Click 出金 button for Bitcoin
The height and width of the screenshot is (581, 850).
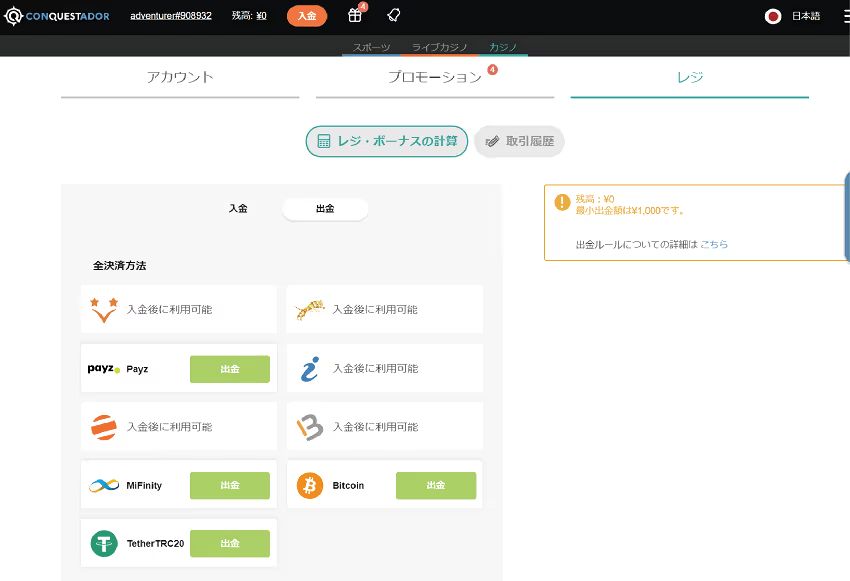(435, 485)
